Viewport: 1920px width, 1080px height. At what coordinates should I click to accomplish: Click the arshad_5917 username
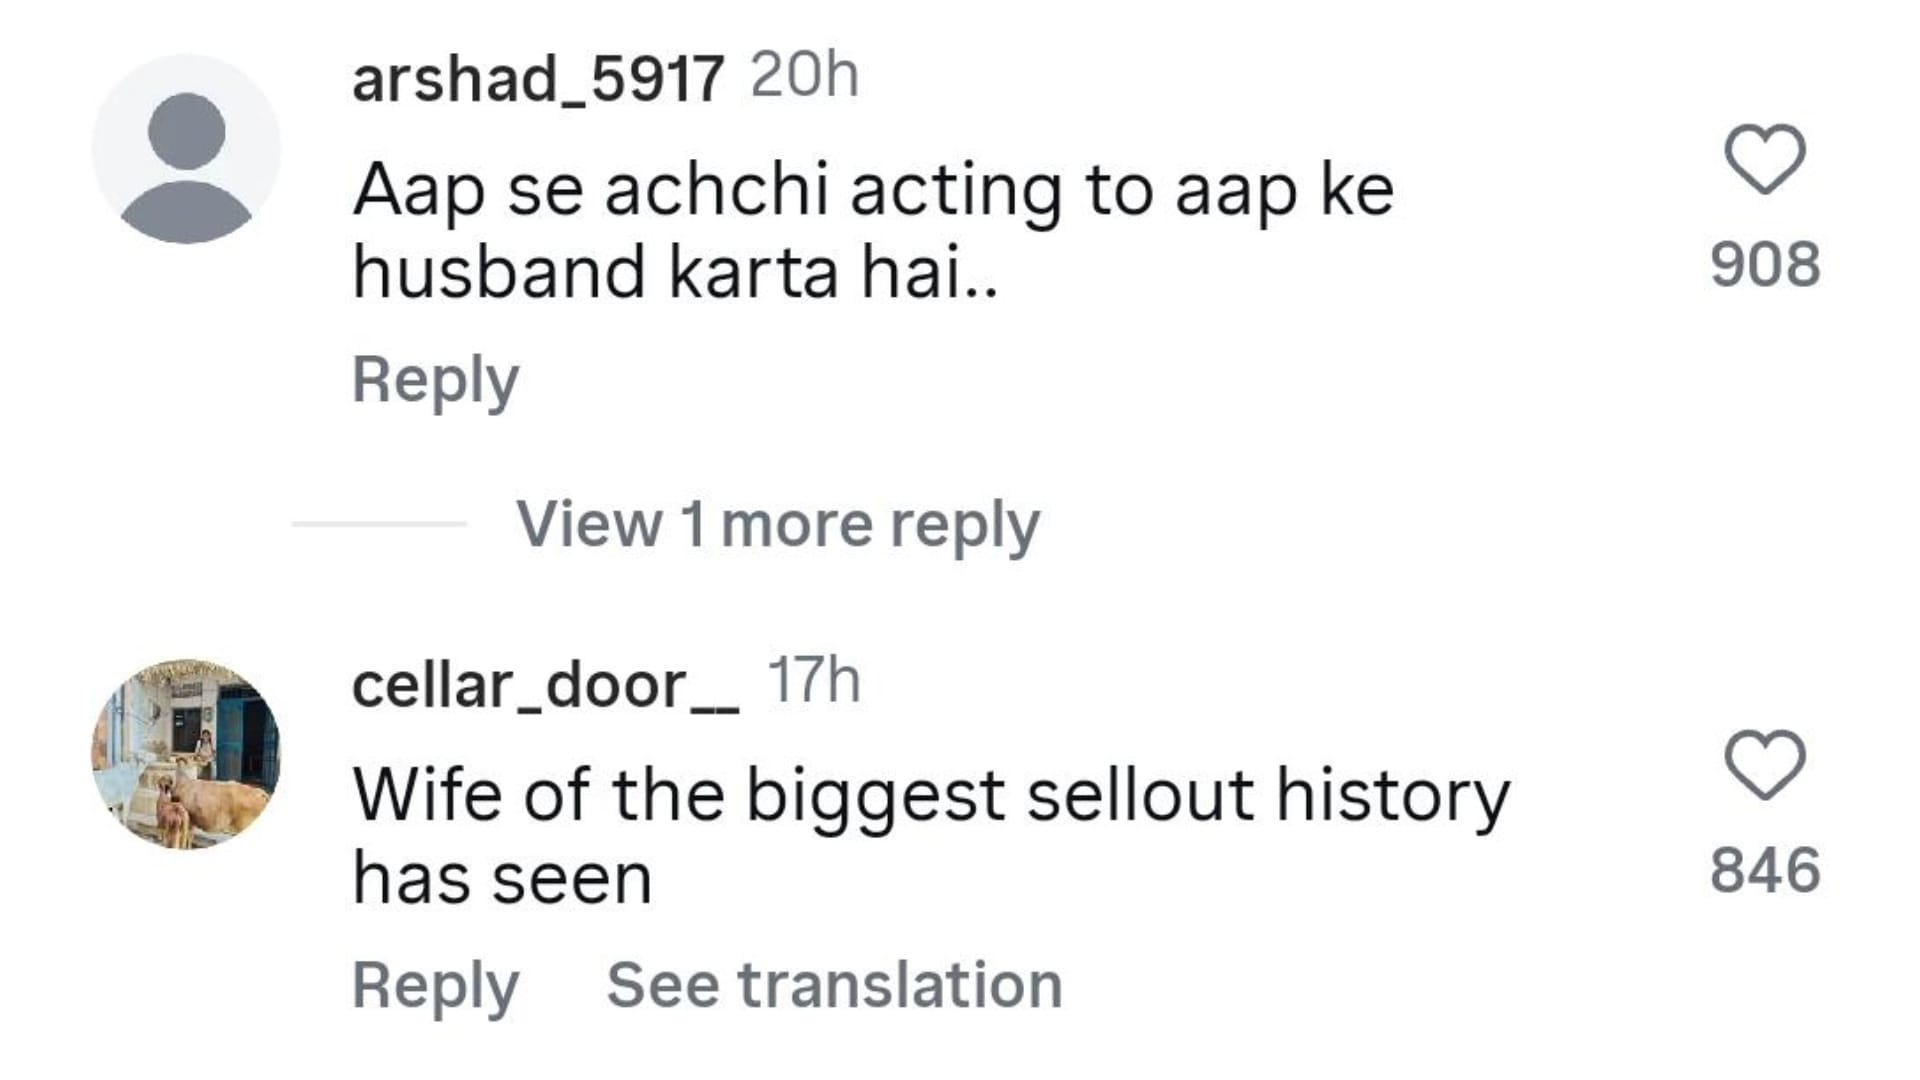click(537, 79)
